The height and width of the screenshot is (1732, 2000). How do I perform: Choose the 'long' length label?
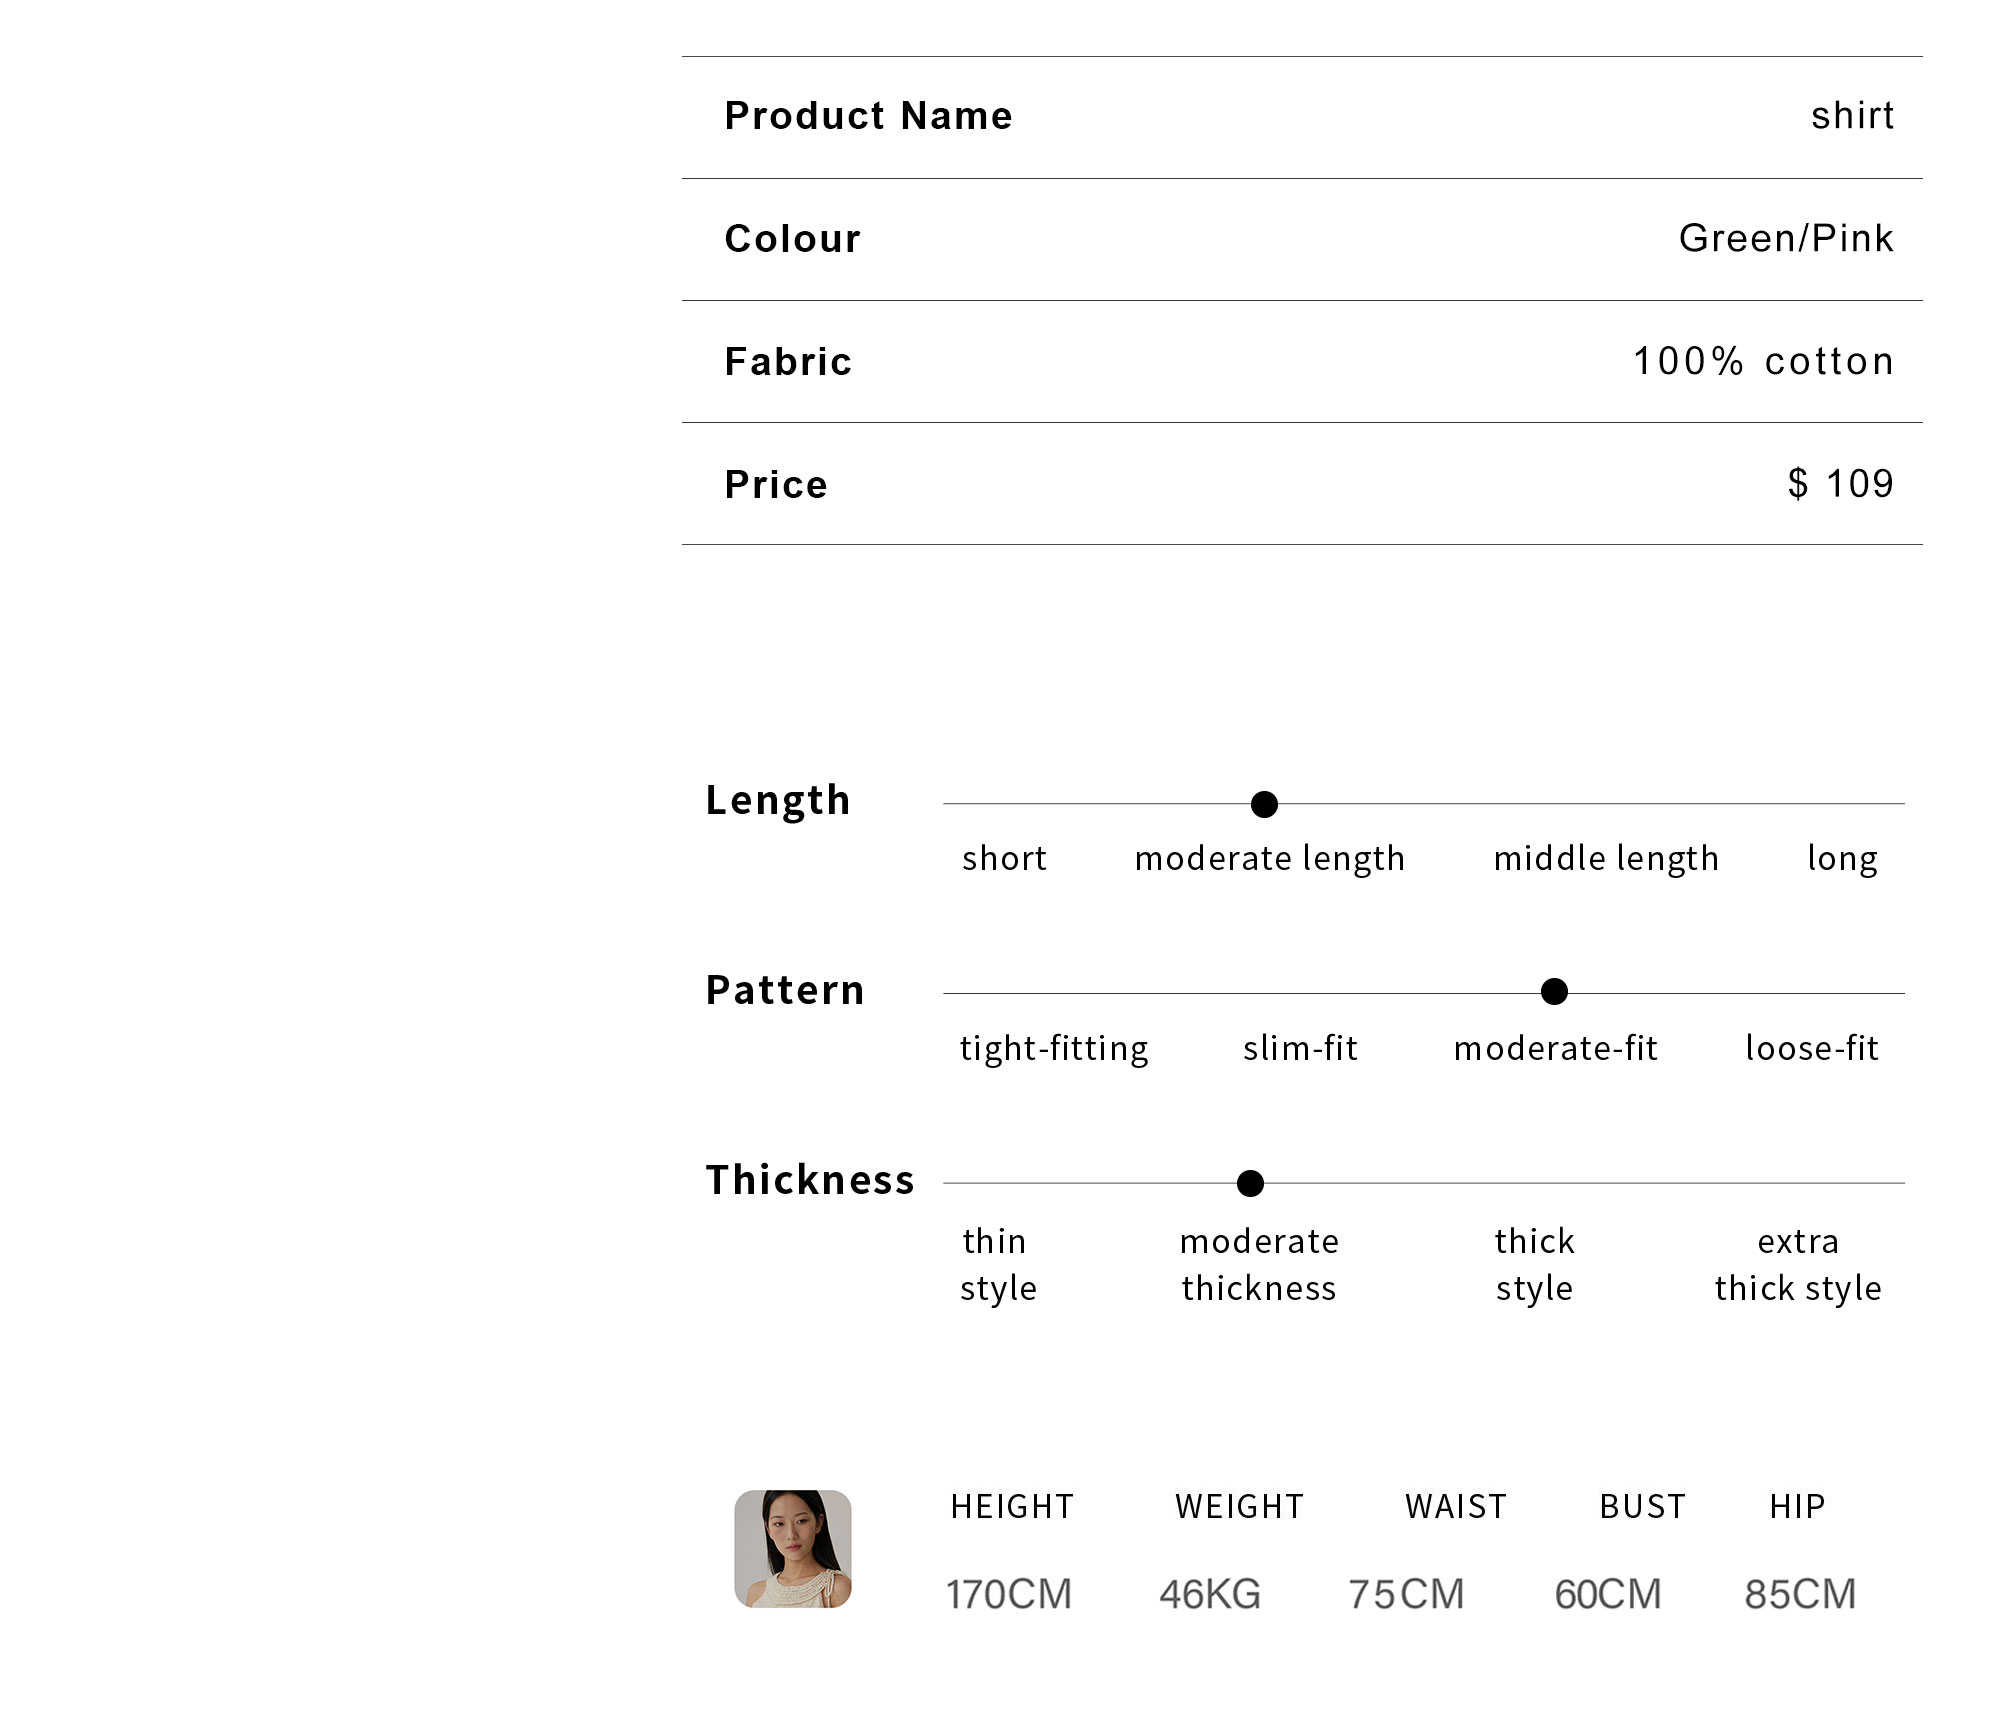coord(1842,859)
